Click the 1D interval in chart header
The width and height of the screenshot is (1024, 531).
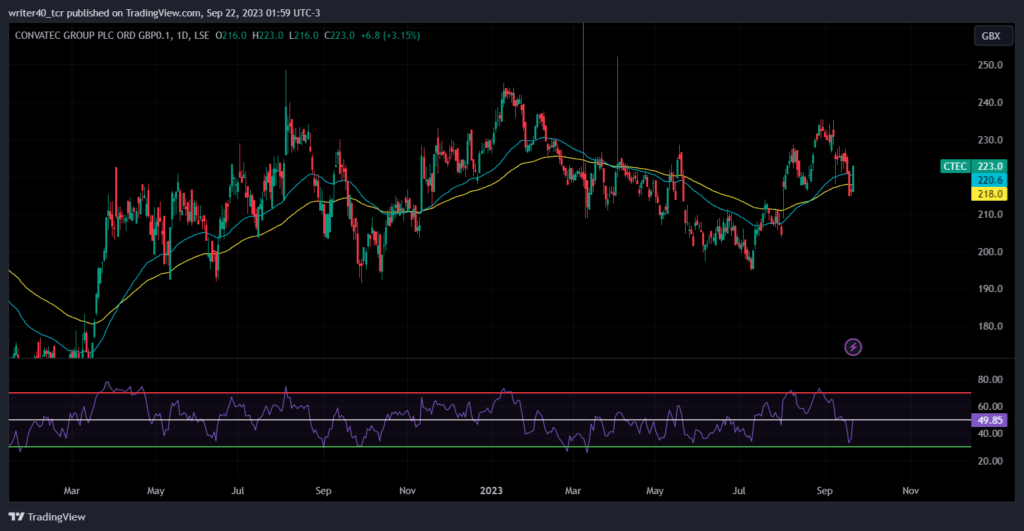pyautogui.click(x=183, y=35)
